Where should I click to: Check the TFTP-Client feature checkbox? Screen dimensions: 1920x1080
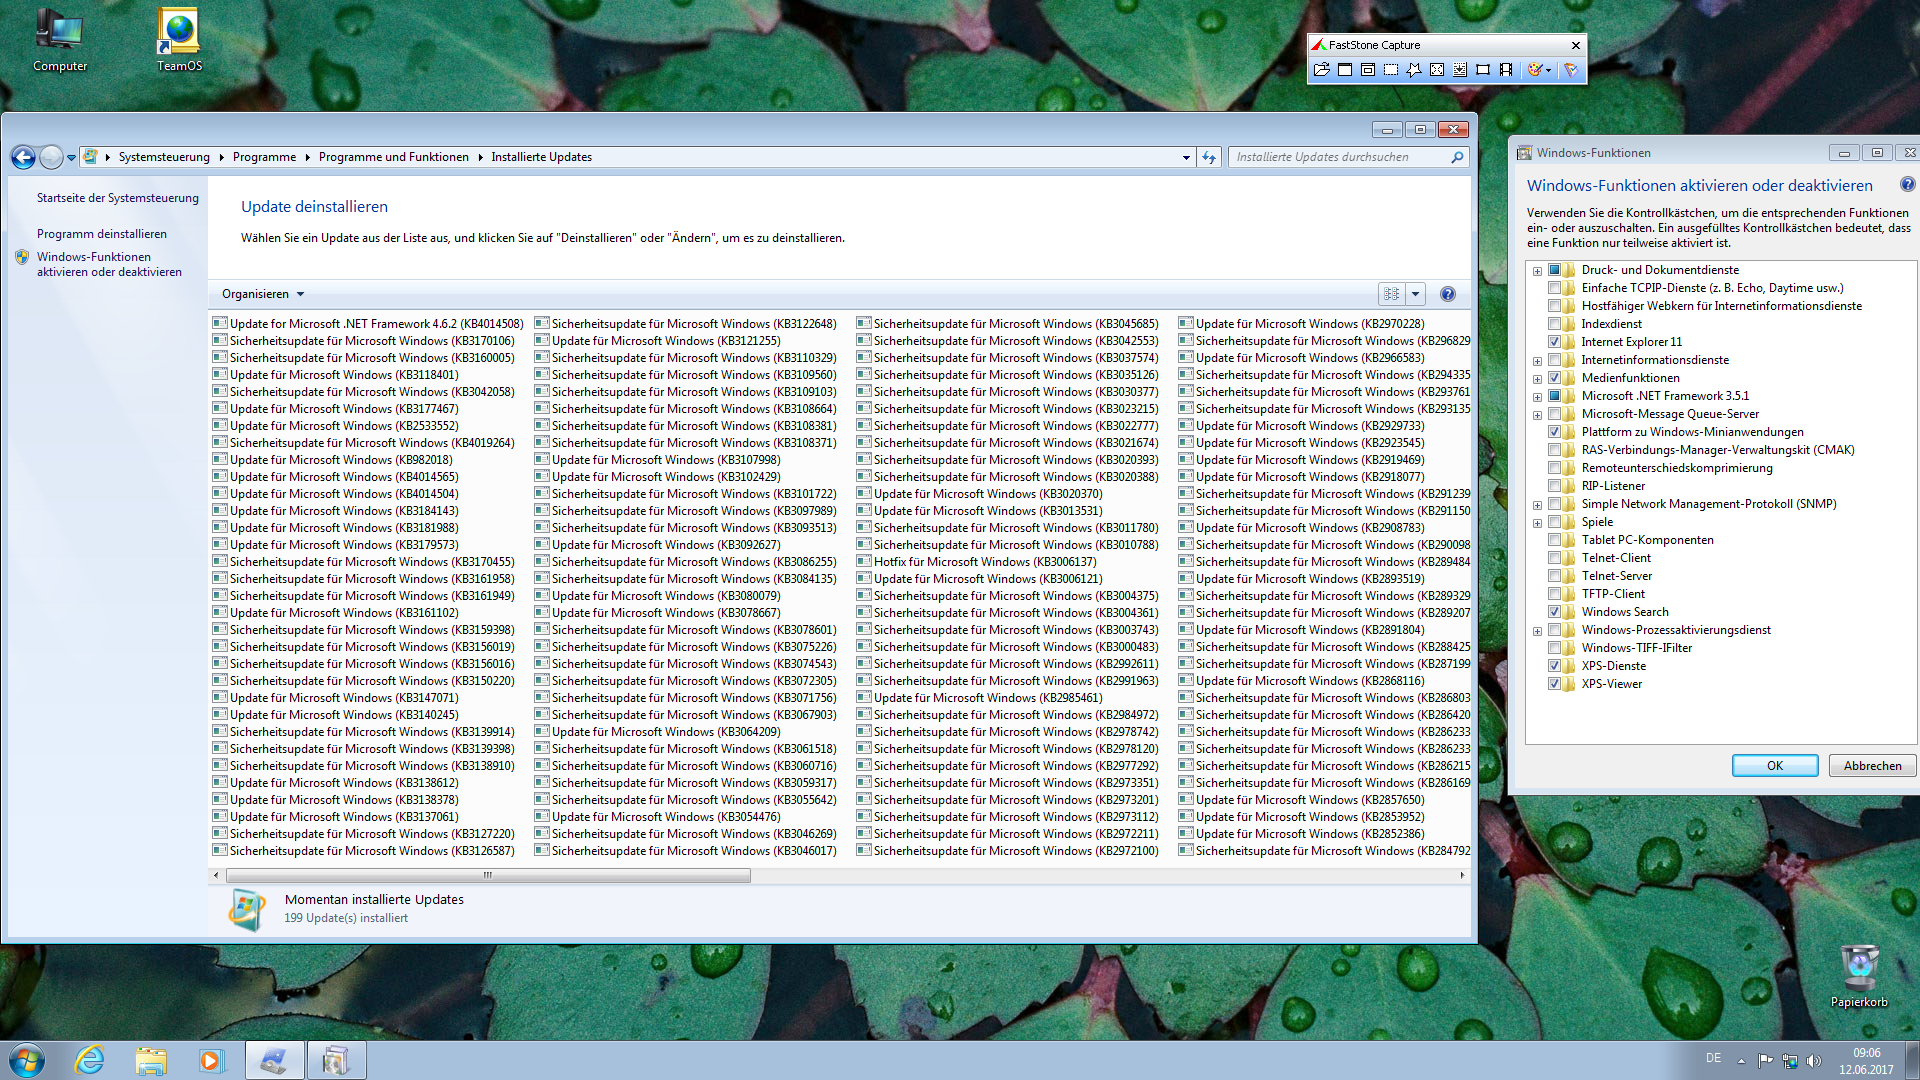pyautogui.click(x=1554, y=594)
